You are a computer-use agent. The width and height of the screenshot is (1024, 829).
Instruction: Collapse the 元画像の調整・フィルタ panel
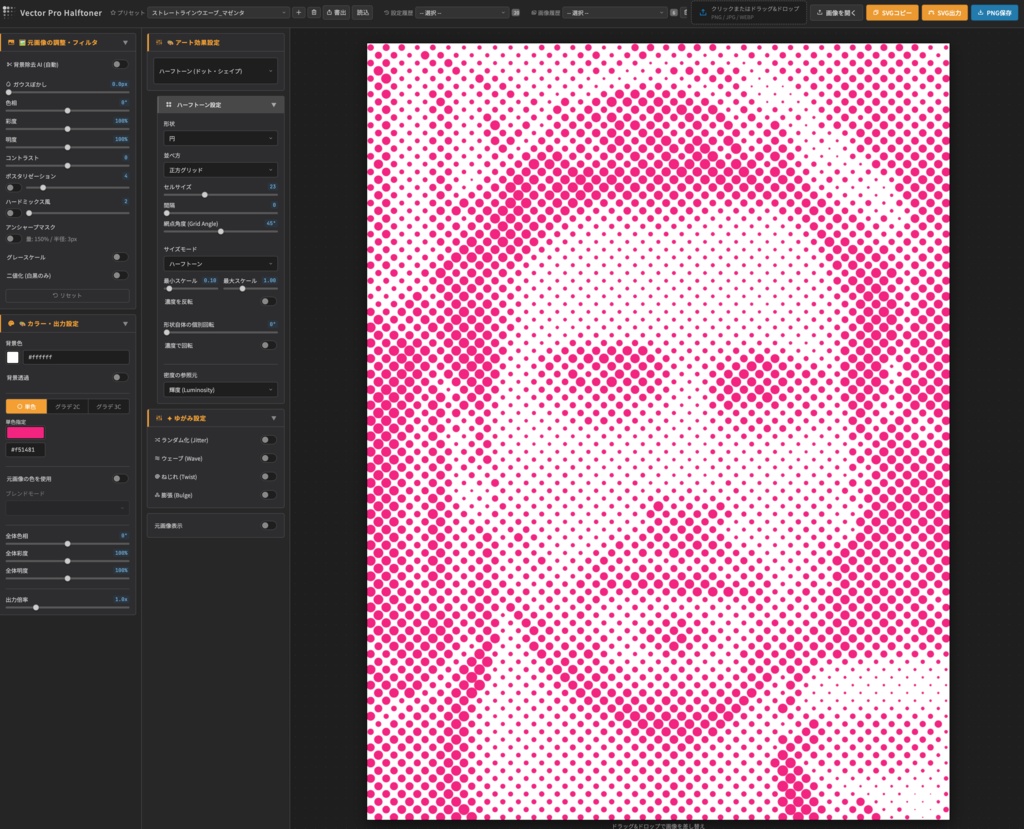click(x=125, y=42)
